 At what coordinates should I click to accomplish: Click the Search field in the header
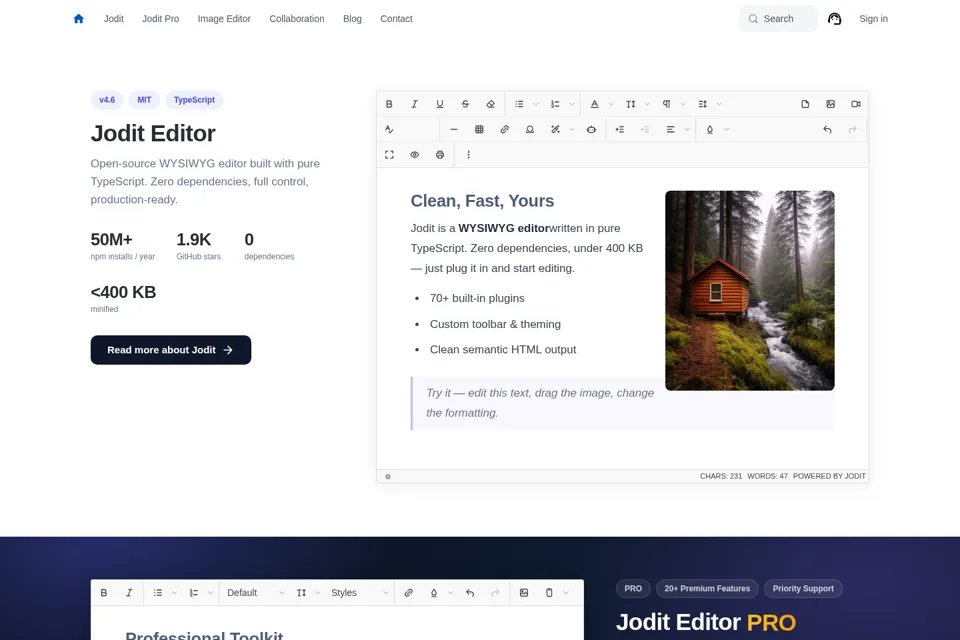pyautogui.click(x=778, y=19)
